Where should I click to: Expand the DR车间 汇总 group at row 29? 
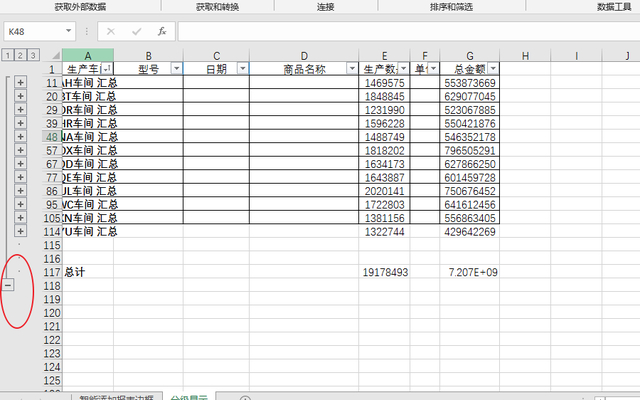[x=20, y=109]
